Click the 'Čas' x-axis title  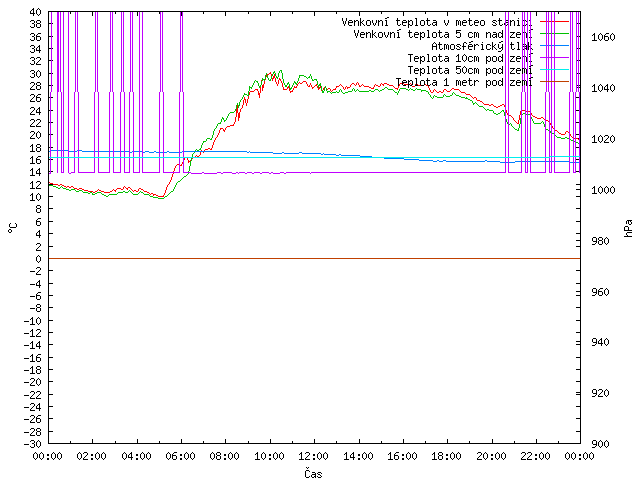point(313,473)
